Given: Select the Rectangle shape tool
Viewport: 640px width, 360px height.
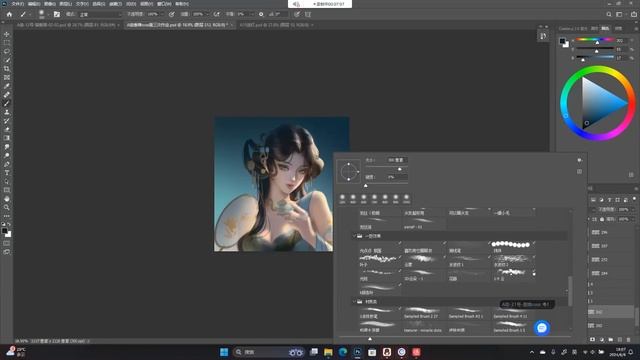Looking at the screenshot, I should point(7,190).
